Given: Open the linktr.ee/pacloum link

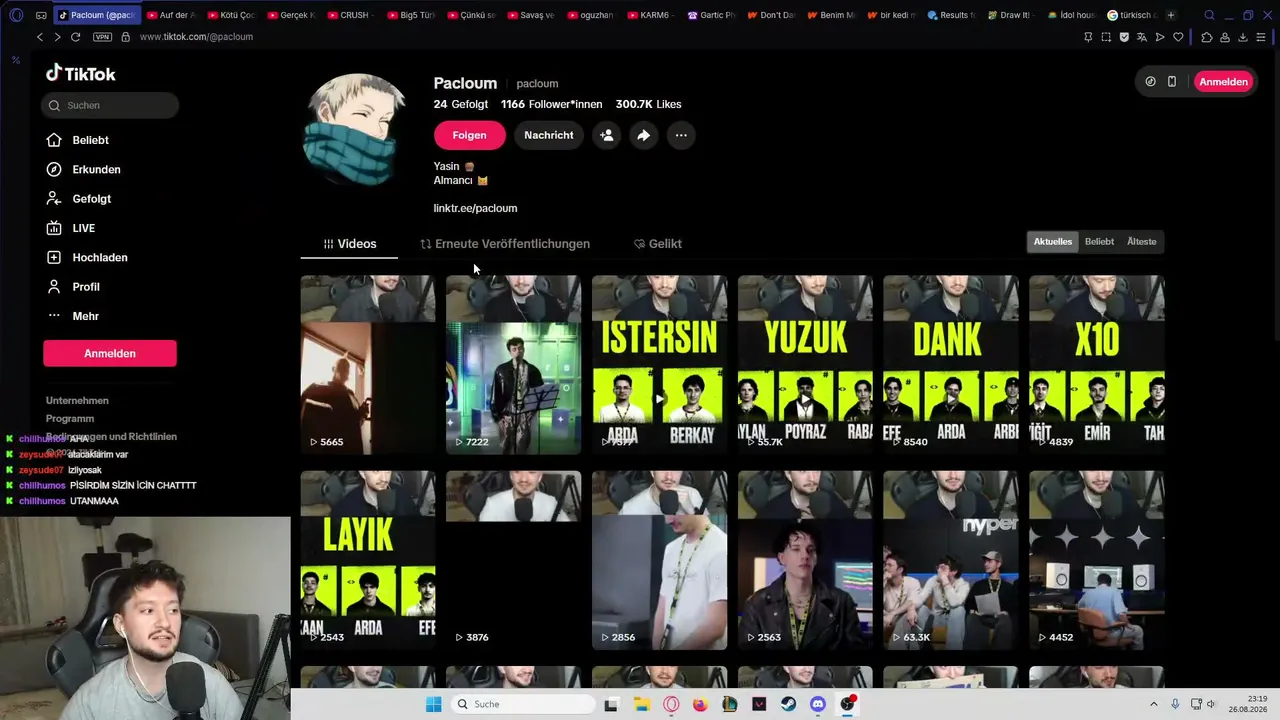Looking at the screenshot, I should tap(475, 208).
